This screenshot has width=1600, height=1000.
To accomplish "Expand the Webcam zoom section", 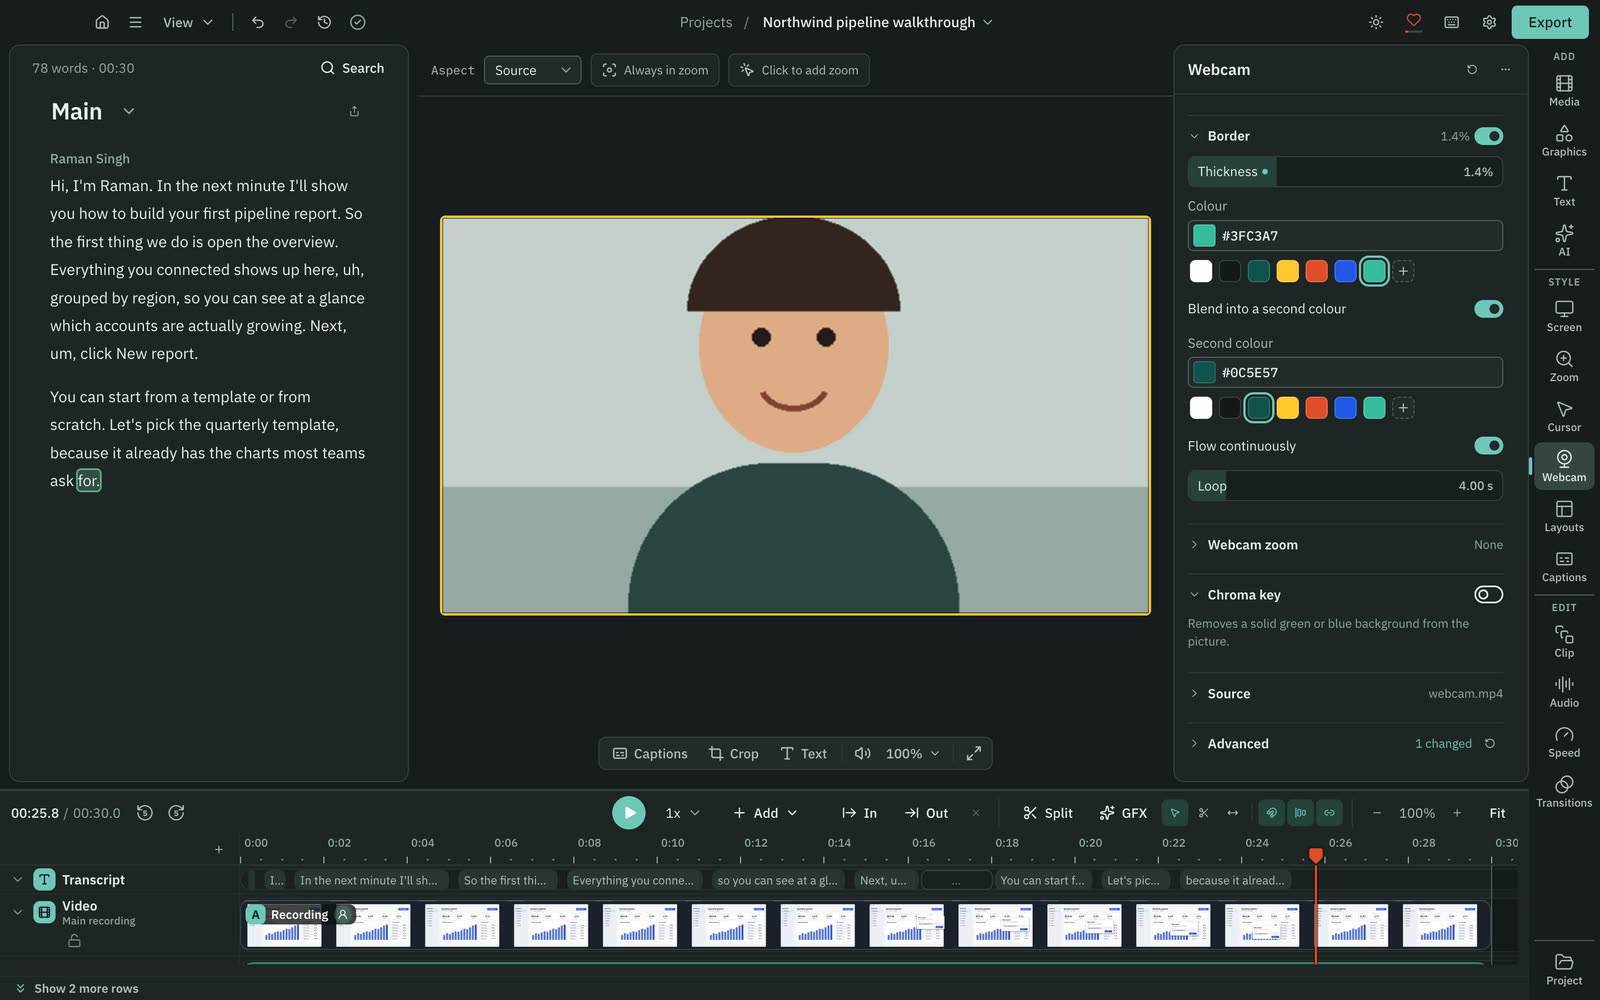I will pyautogui.click(x=1345, y=545).
